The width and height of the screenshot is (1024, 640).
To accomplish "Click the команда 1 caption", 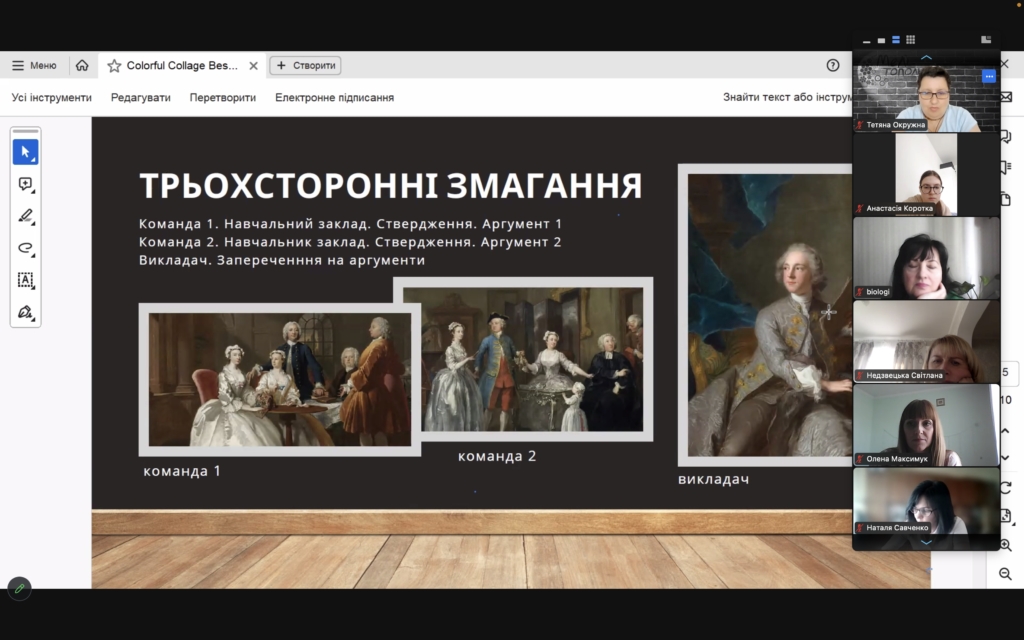I will pyautogui.click(x=182, y=471).
